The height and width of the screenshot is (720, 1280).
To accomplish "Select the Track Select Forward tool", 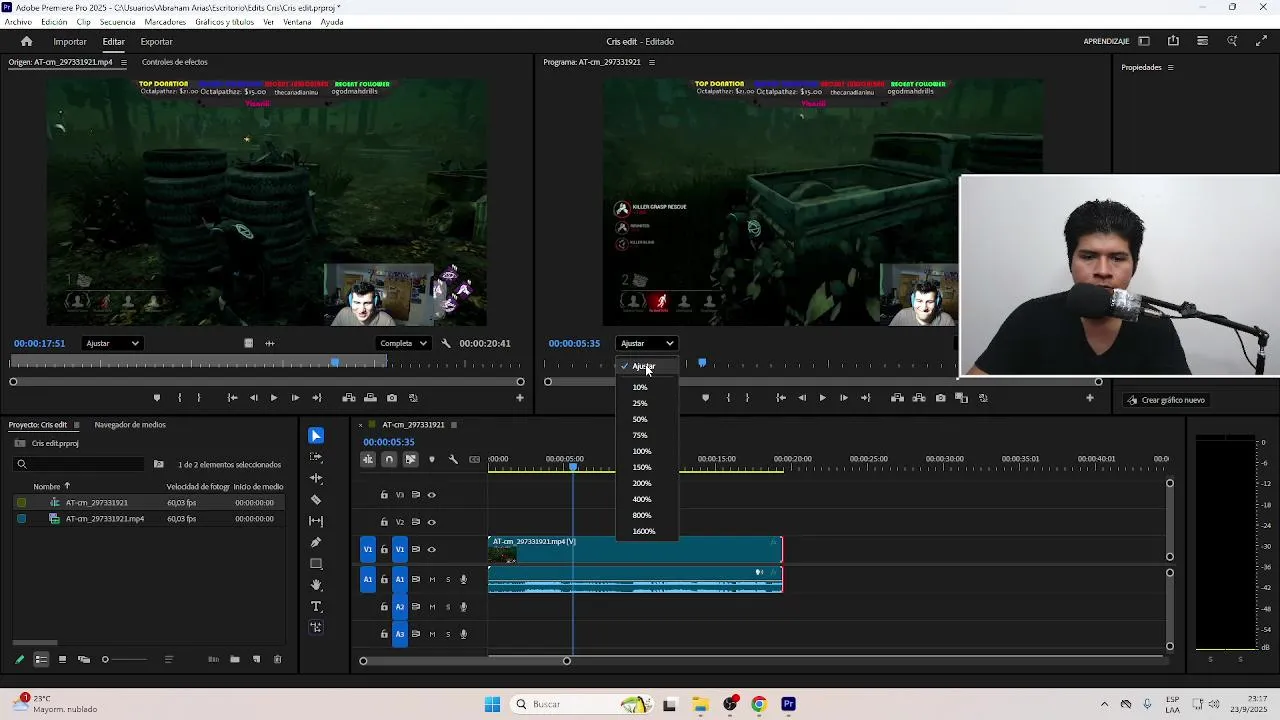I will (x=316, y=457).
